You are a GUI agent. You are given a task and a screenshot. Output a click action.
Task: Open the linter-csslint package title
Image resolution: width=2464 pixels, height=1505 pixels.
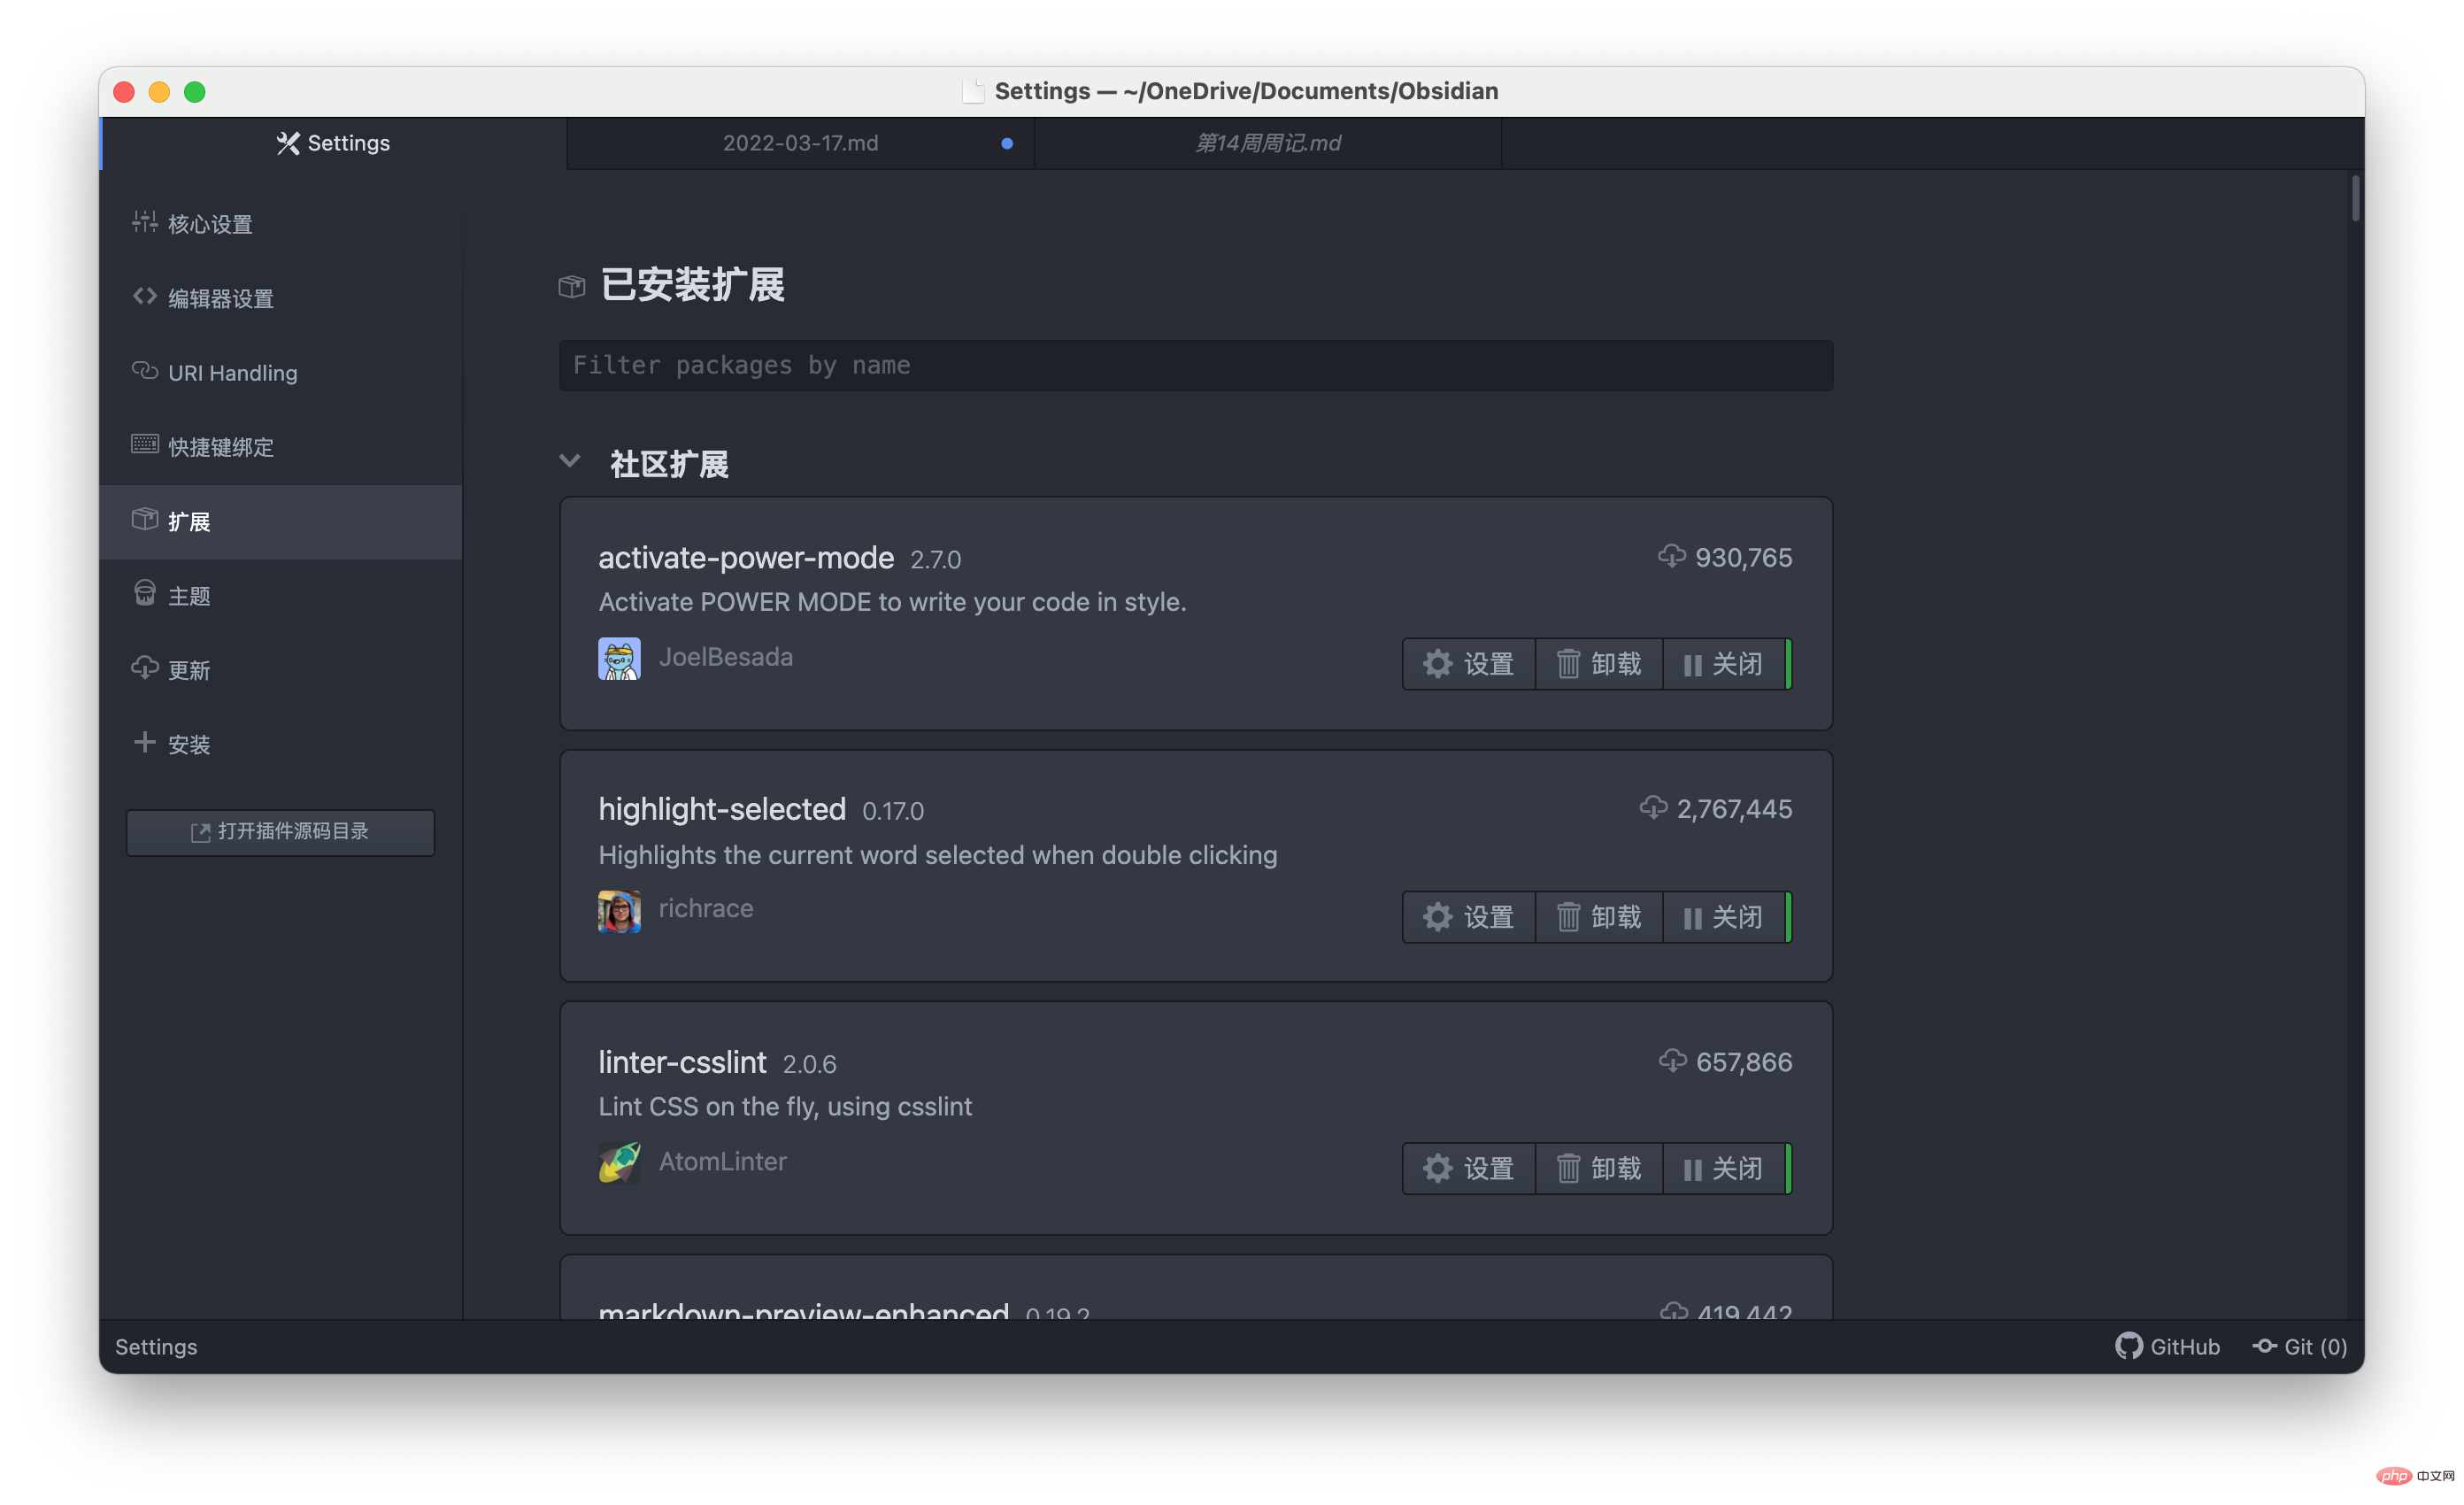[682, 1062]
